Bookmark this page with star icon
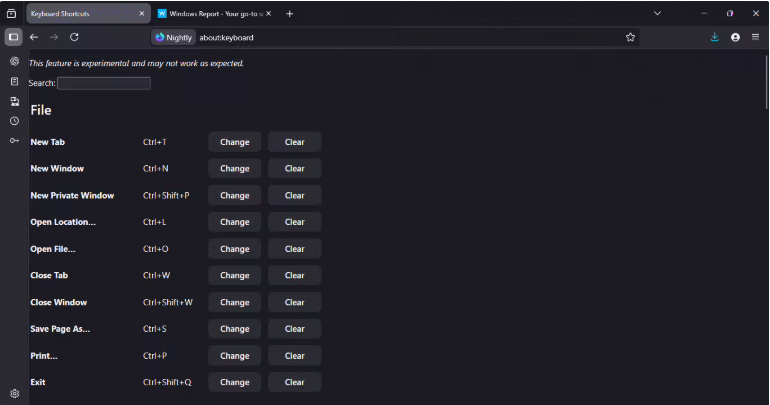The height and width of the screenshot is (405, 770). pos(630,37)
